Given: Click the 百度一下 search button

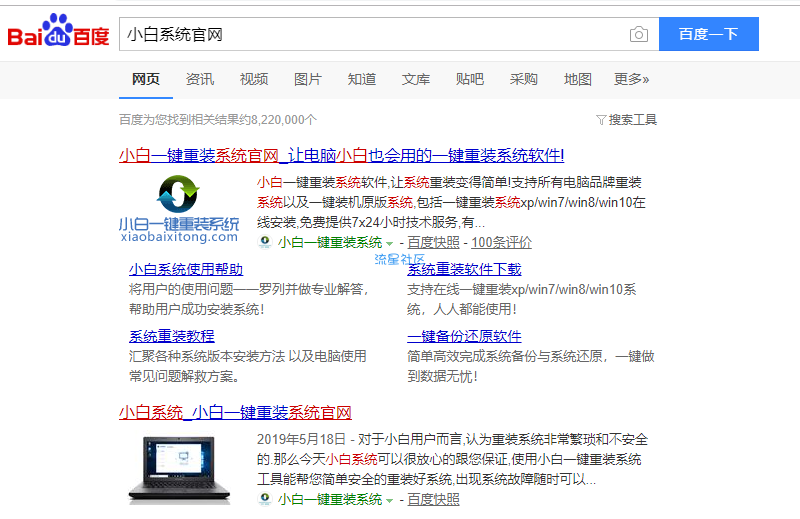Looking at the screenshot, I should pos(709,34).
